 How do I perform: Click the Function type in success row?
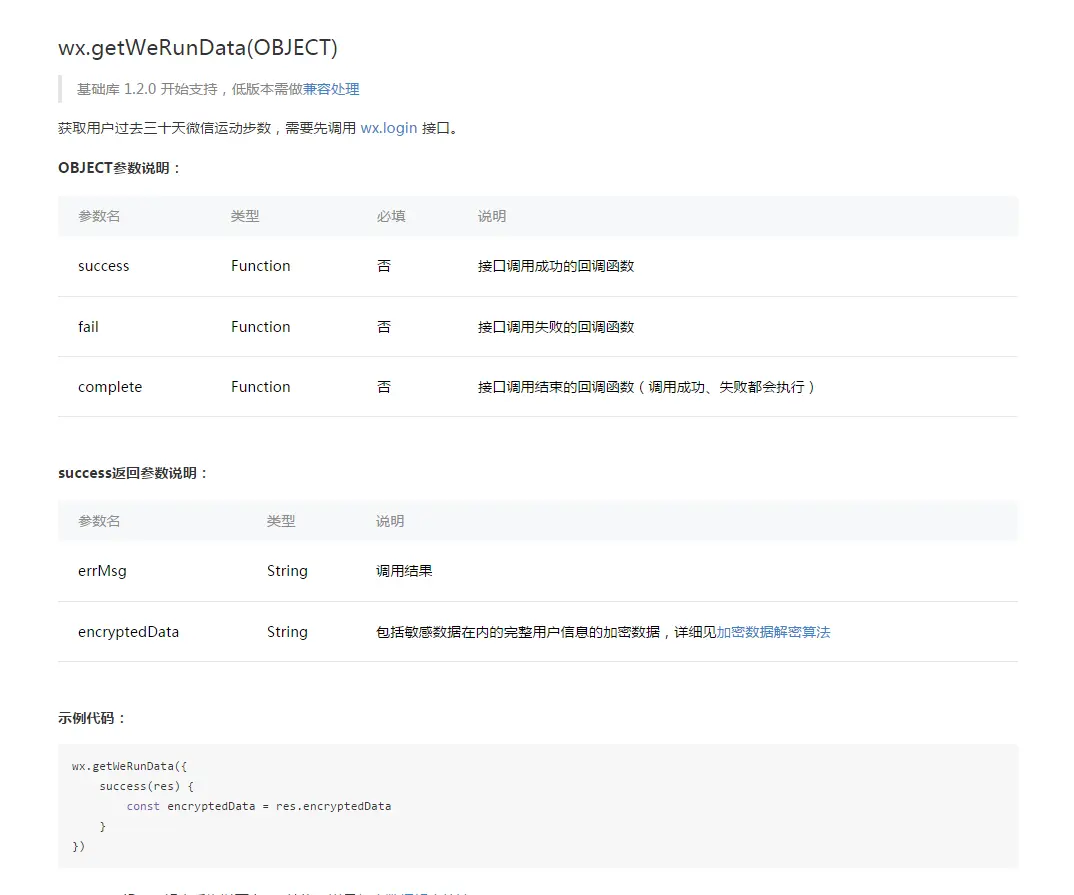260,266
